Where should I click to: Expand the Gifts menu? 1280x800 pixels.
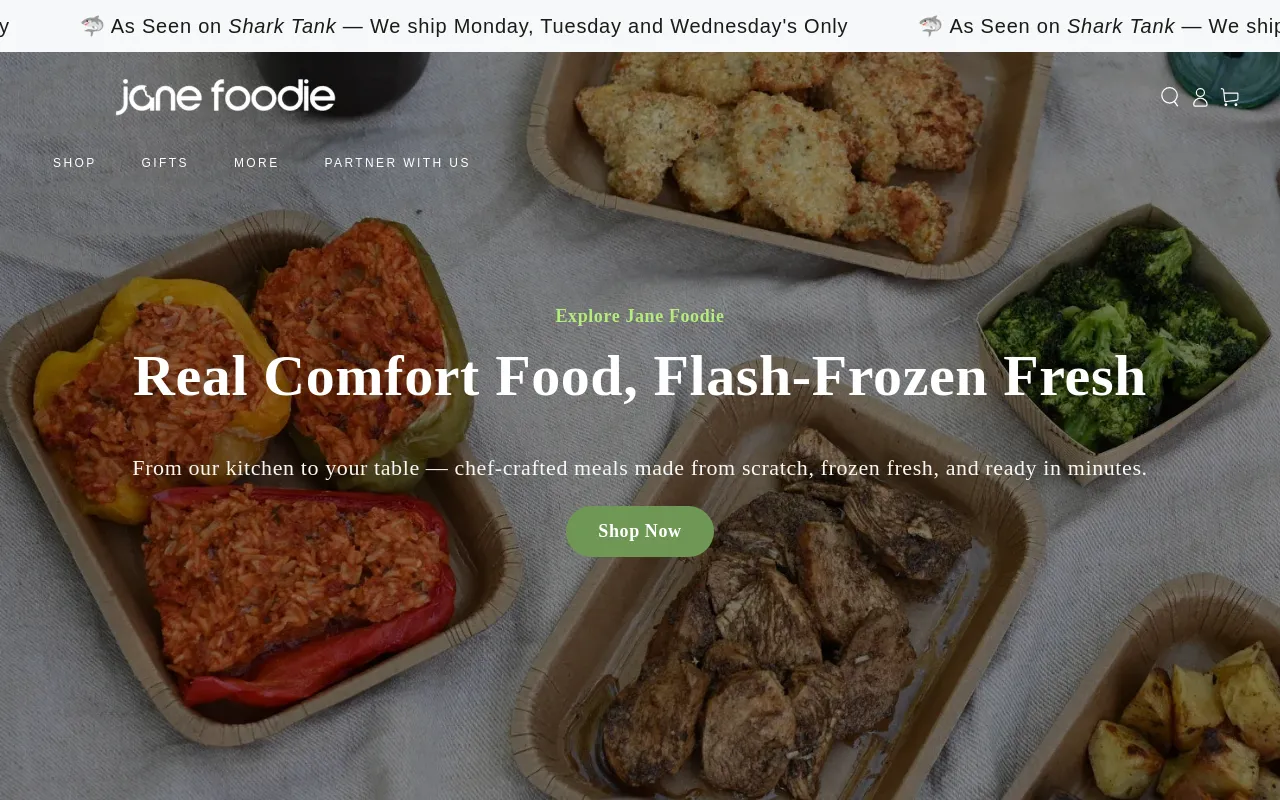[165, 163]
